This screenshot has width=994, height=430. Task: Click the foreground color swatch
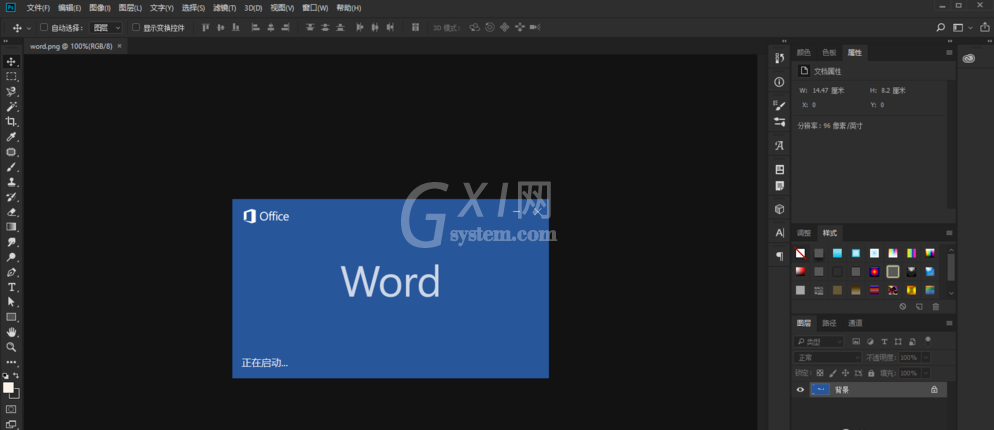click(x=8, y=388)
